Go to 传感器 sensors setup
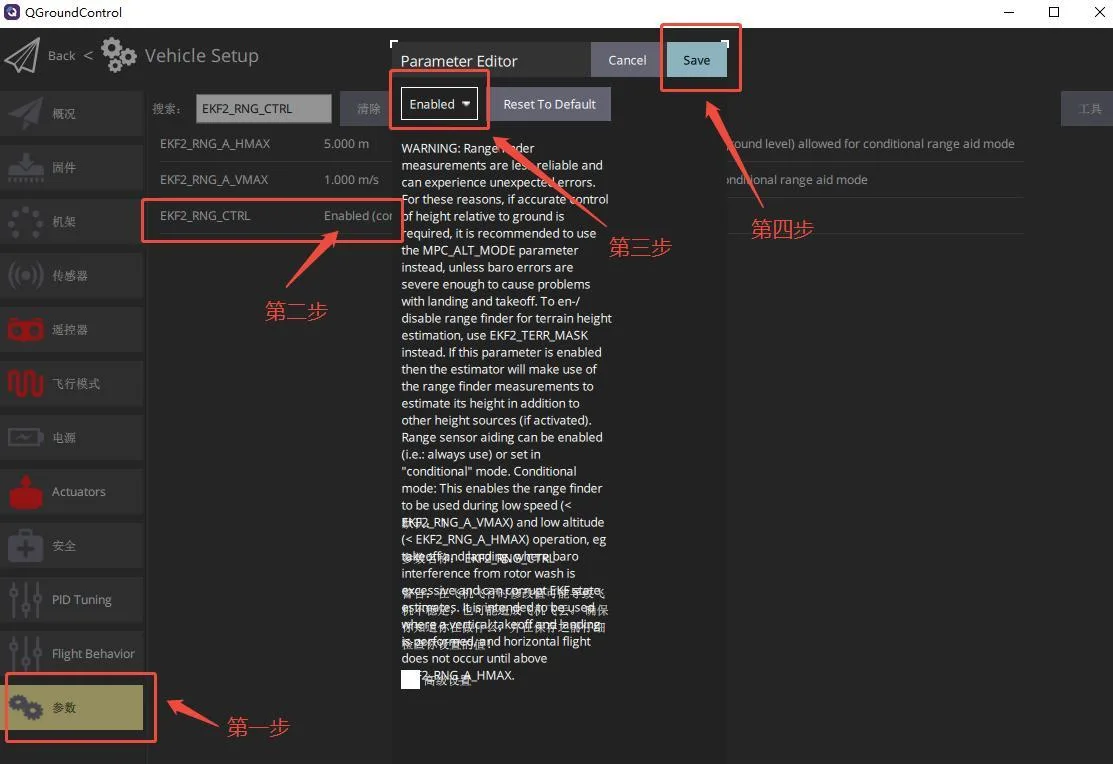This screenshot has height=764, width=1113. [x=72, y=275]
